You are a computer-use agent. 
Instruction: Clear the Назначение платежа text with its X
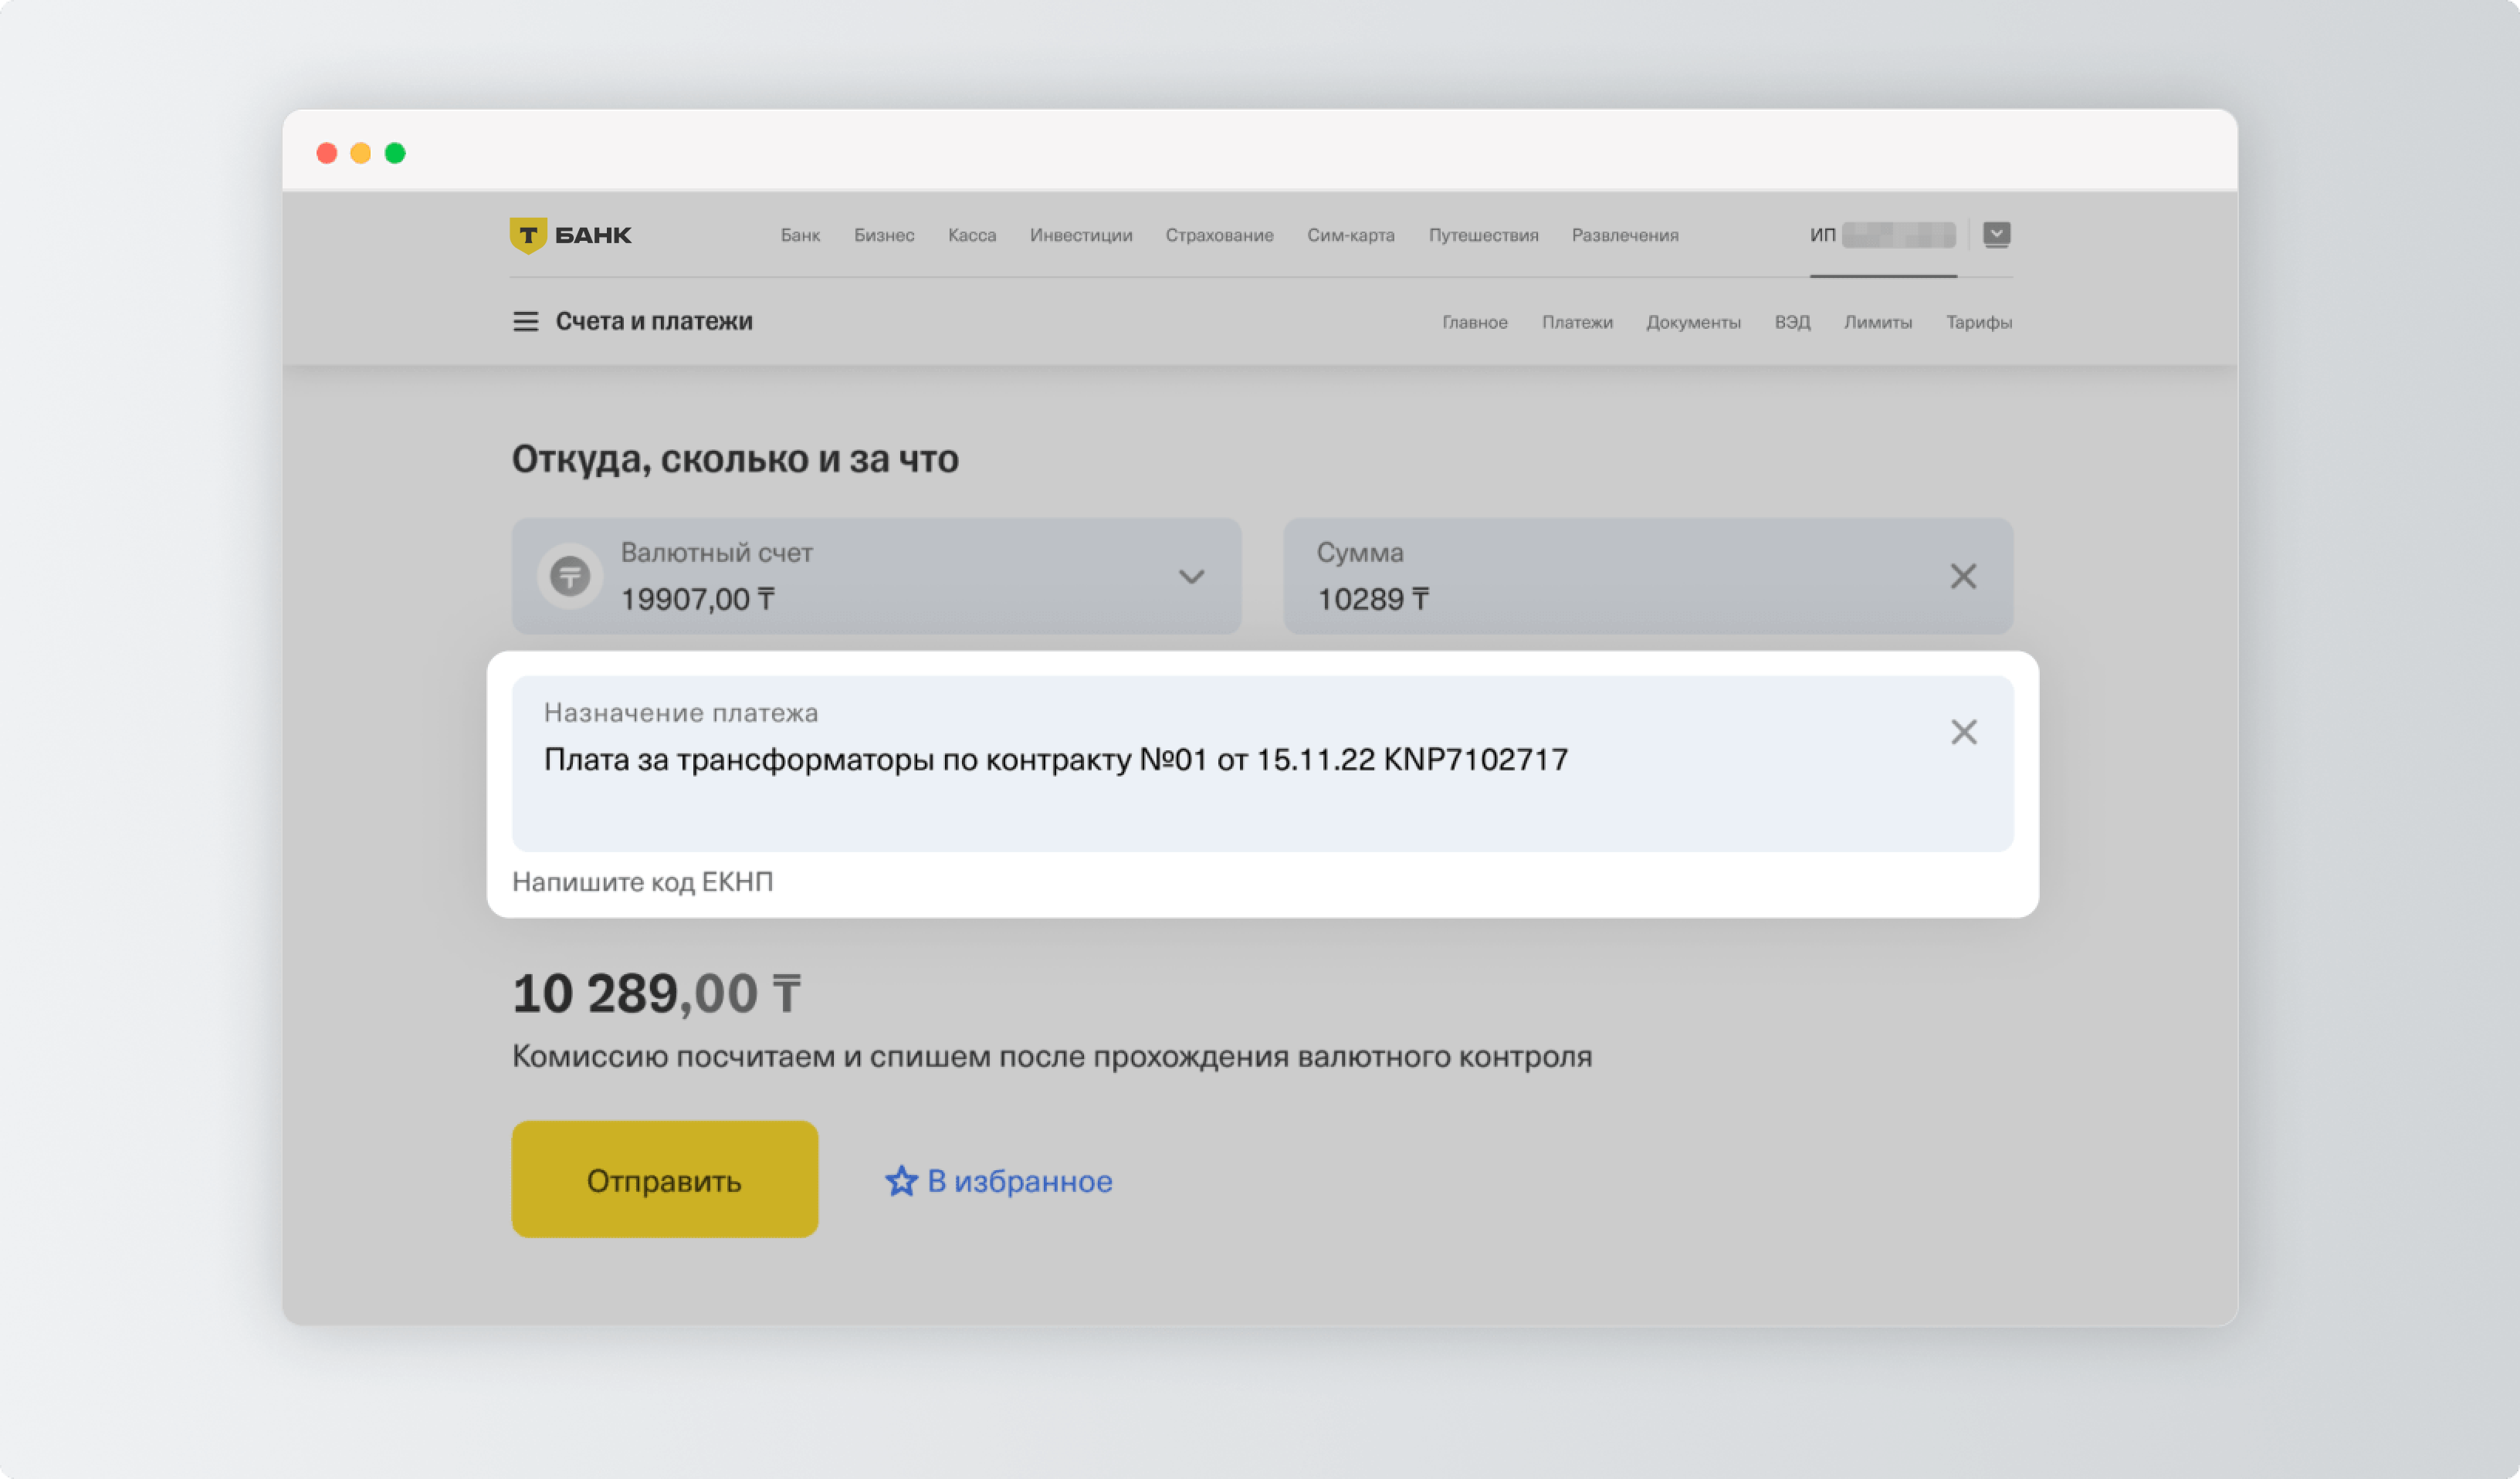pos(1963,732)
